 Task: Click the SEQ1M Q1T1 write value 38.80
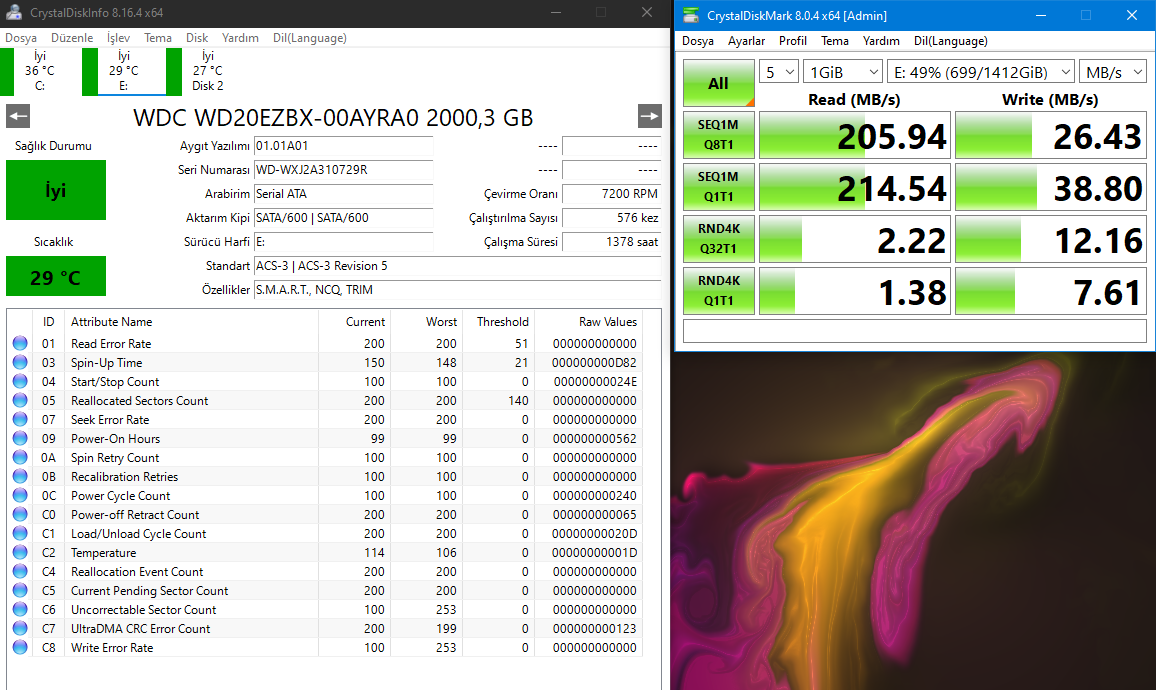click(1051, 187)
